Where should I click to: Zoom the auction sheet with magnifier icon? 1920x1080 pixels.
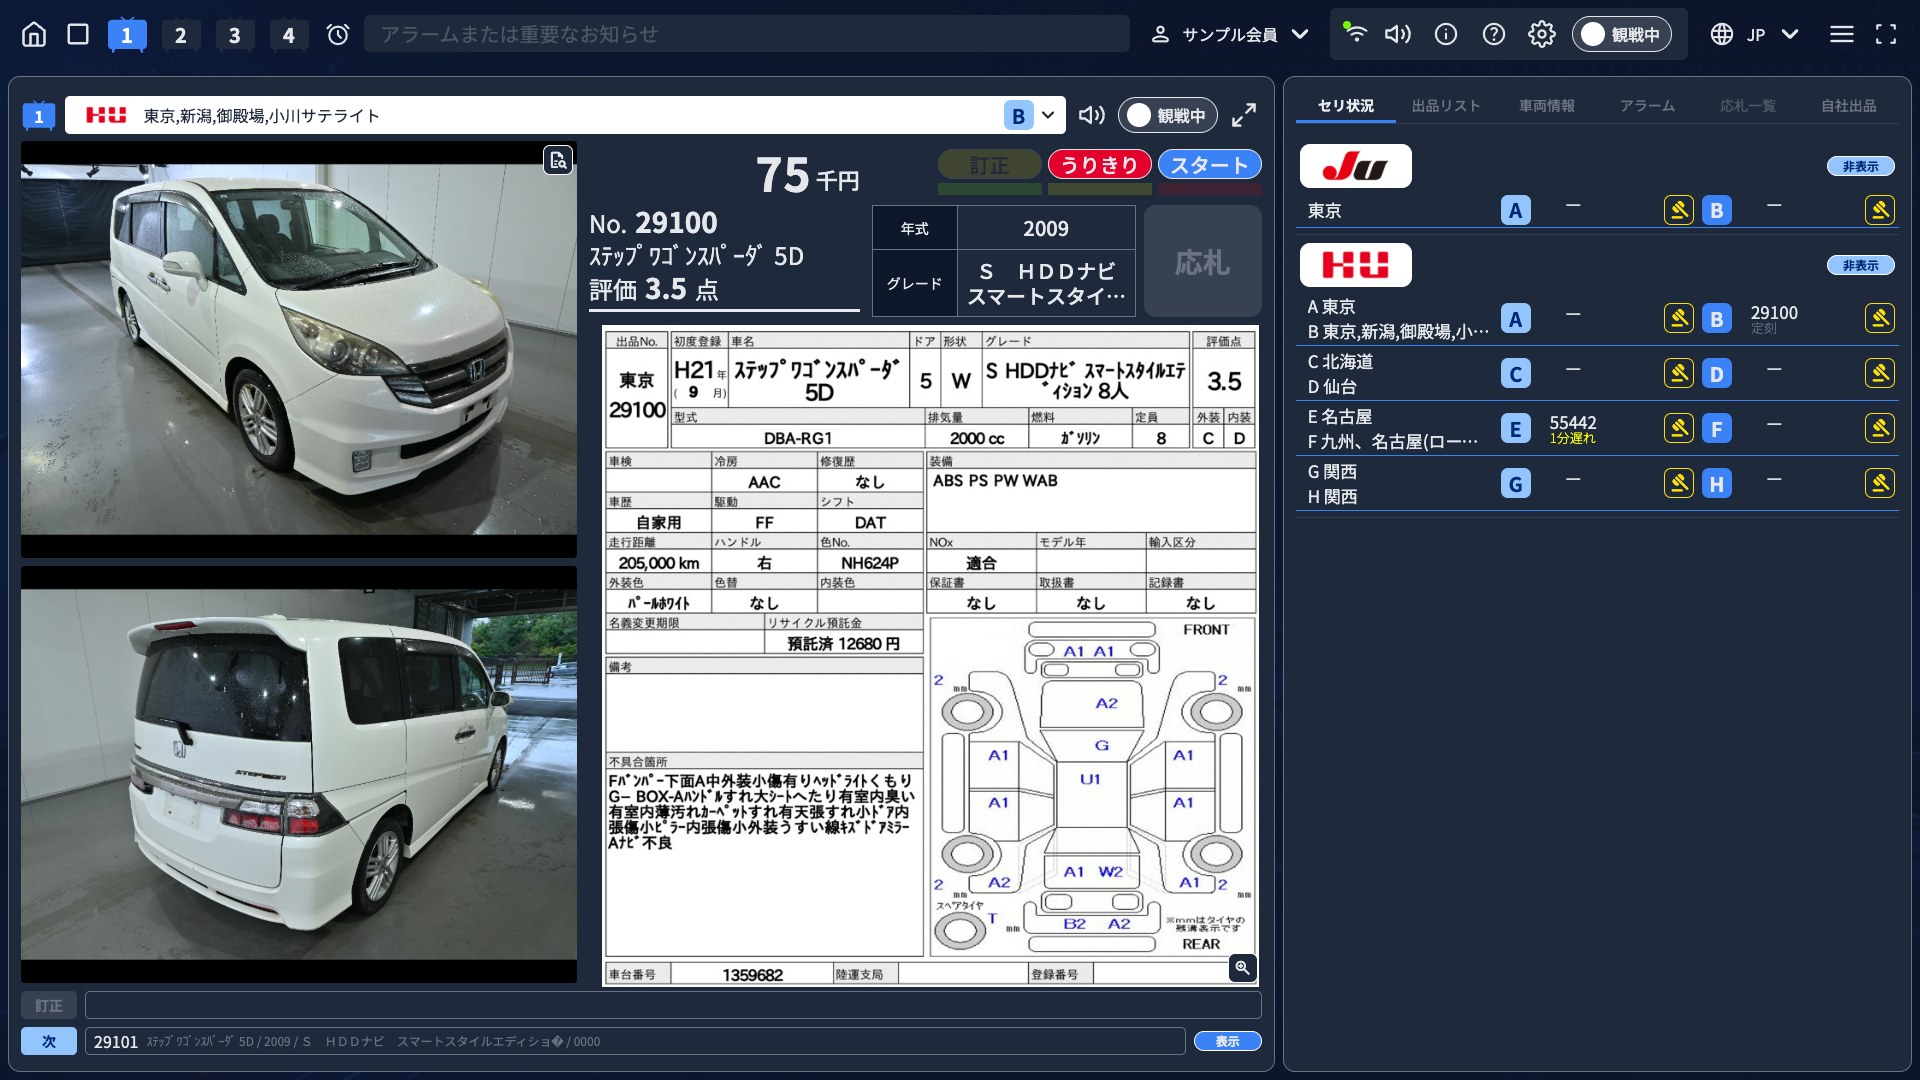click(x=1242, y=967)
